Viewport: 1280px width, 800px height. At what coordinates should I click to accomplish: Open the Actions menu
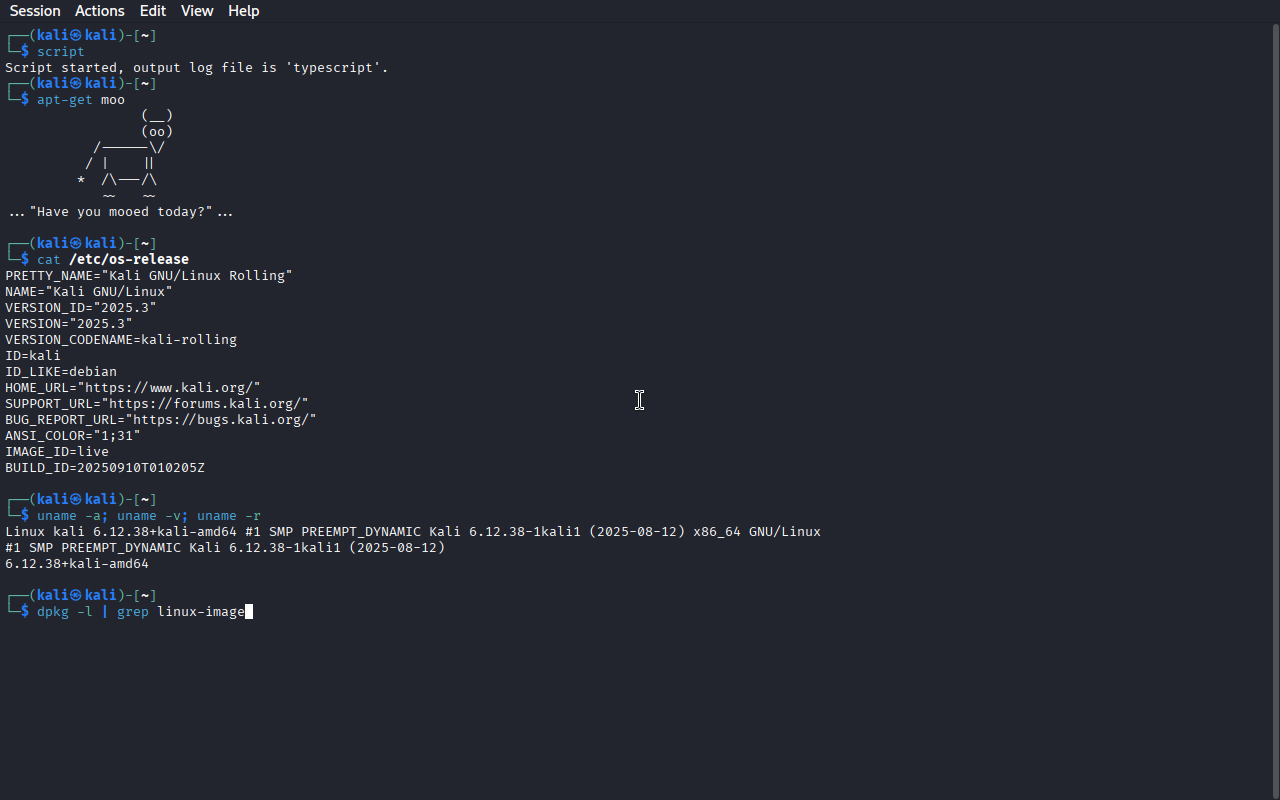pyautogui.click(x=100, y=11)
